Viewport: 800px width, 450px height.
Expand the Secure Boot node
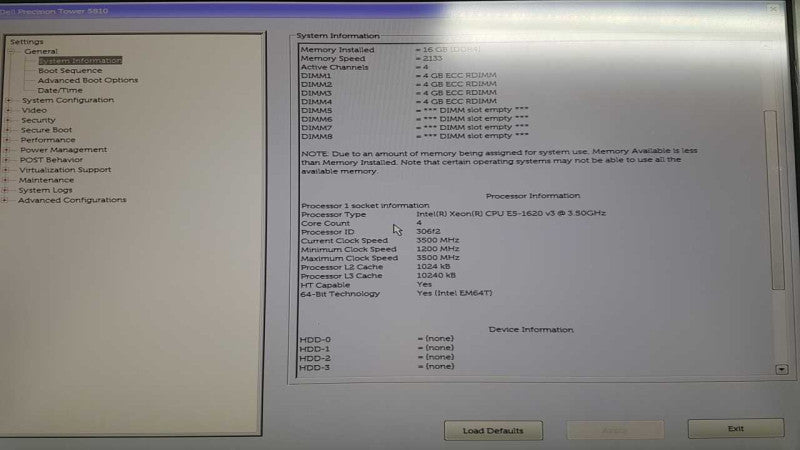click(8, 130)
